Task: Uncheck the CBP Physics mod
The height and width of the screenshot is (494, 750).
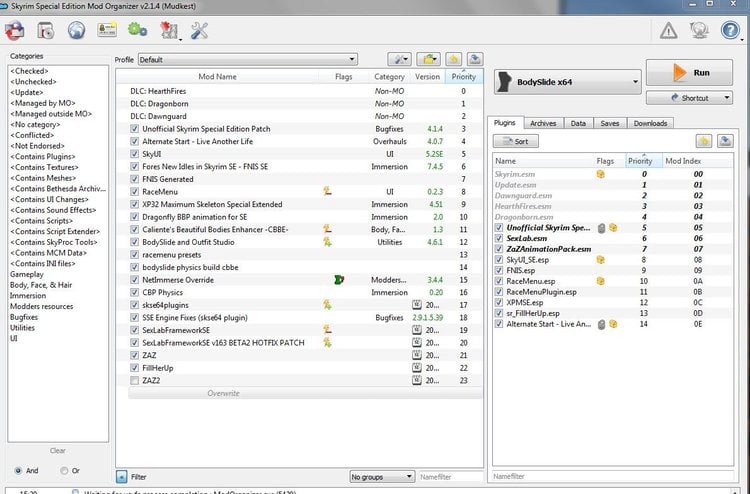Action: (x=134, y=292)
